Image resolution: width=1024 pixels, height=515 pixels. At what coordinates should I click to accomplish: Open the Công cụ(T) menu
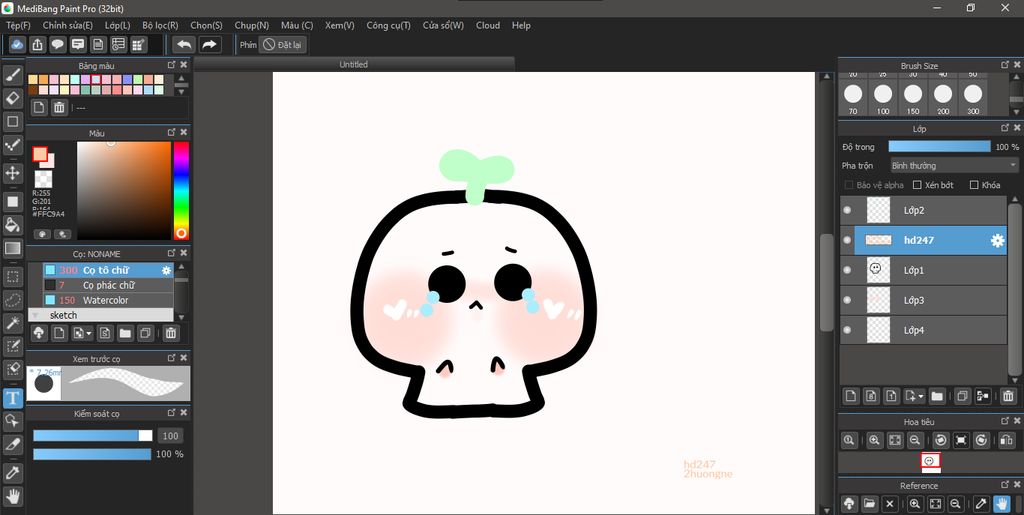coord(389,25)
